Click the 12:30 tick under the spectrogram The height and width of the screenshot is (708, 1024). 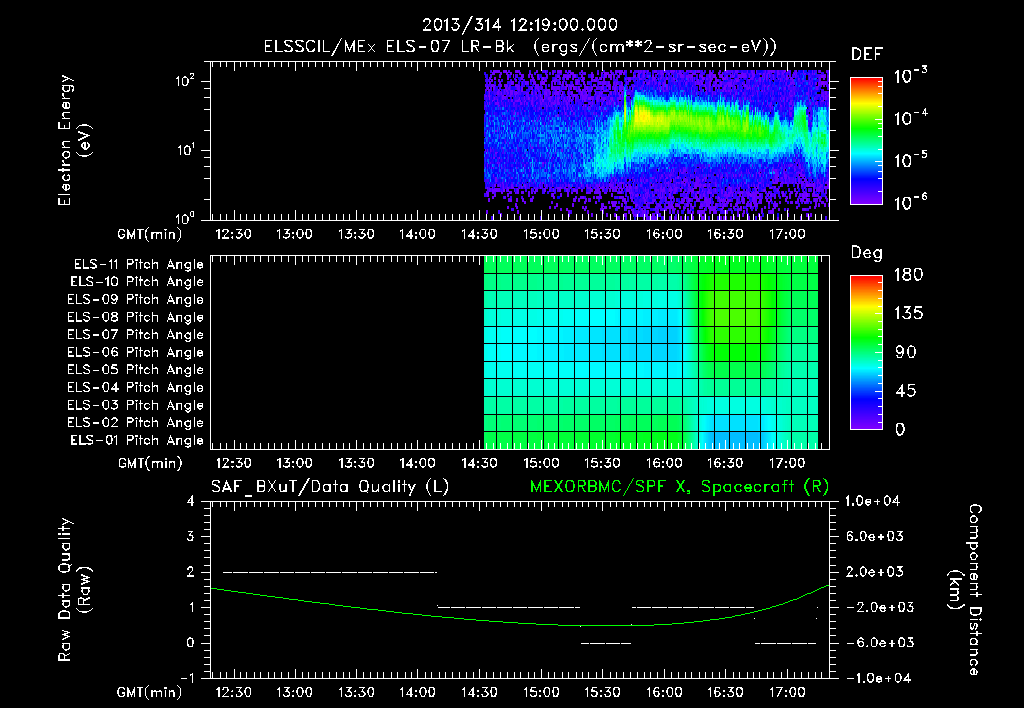coord(233,234)
